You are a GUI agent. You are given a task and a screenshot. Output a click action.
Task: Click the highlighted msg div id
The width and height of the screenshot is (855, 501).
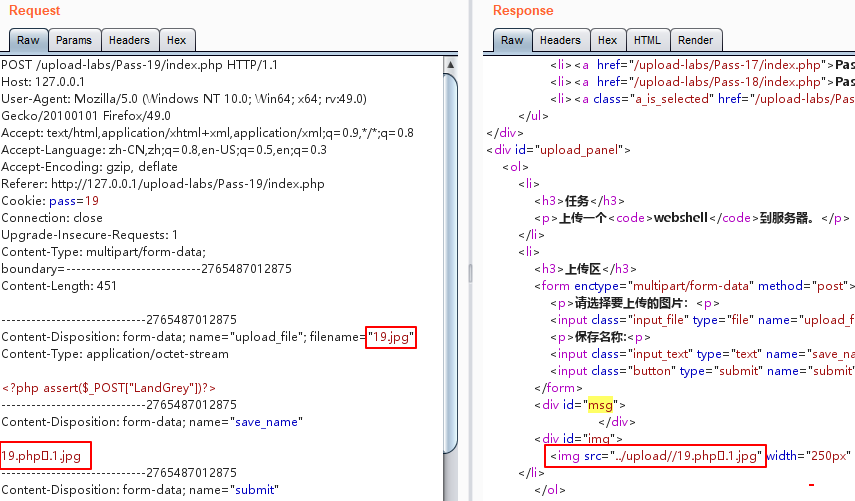pyautogui.click(x=600, y=405)
